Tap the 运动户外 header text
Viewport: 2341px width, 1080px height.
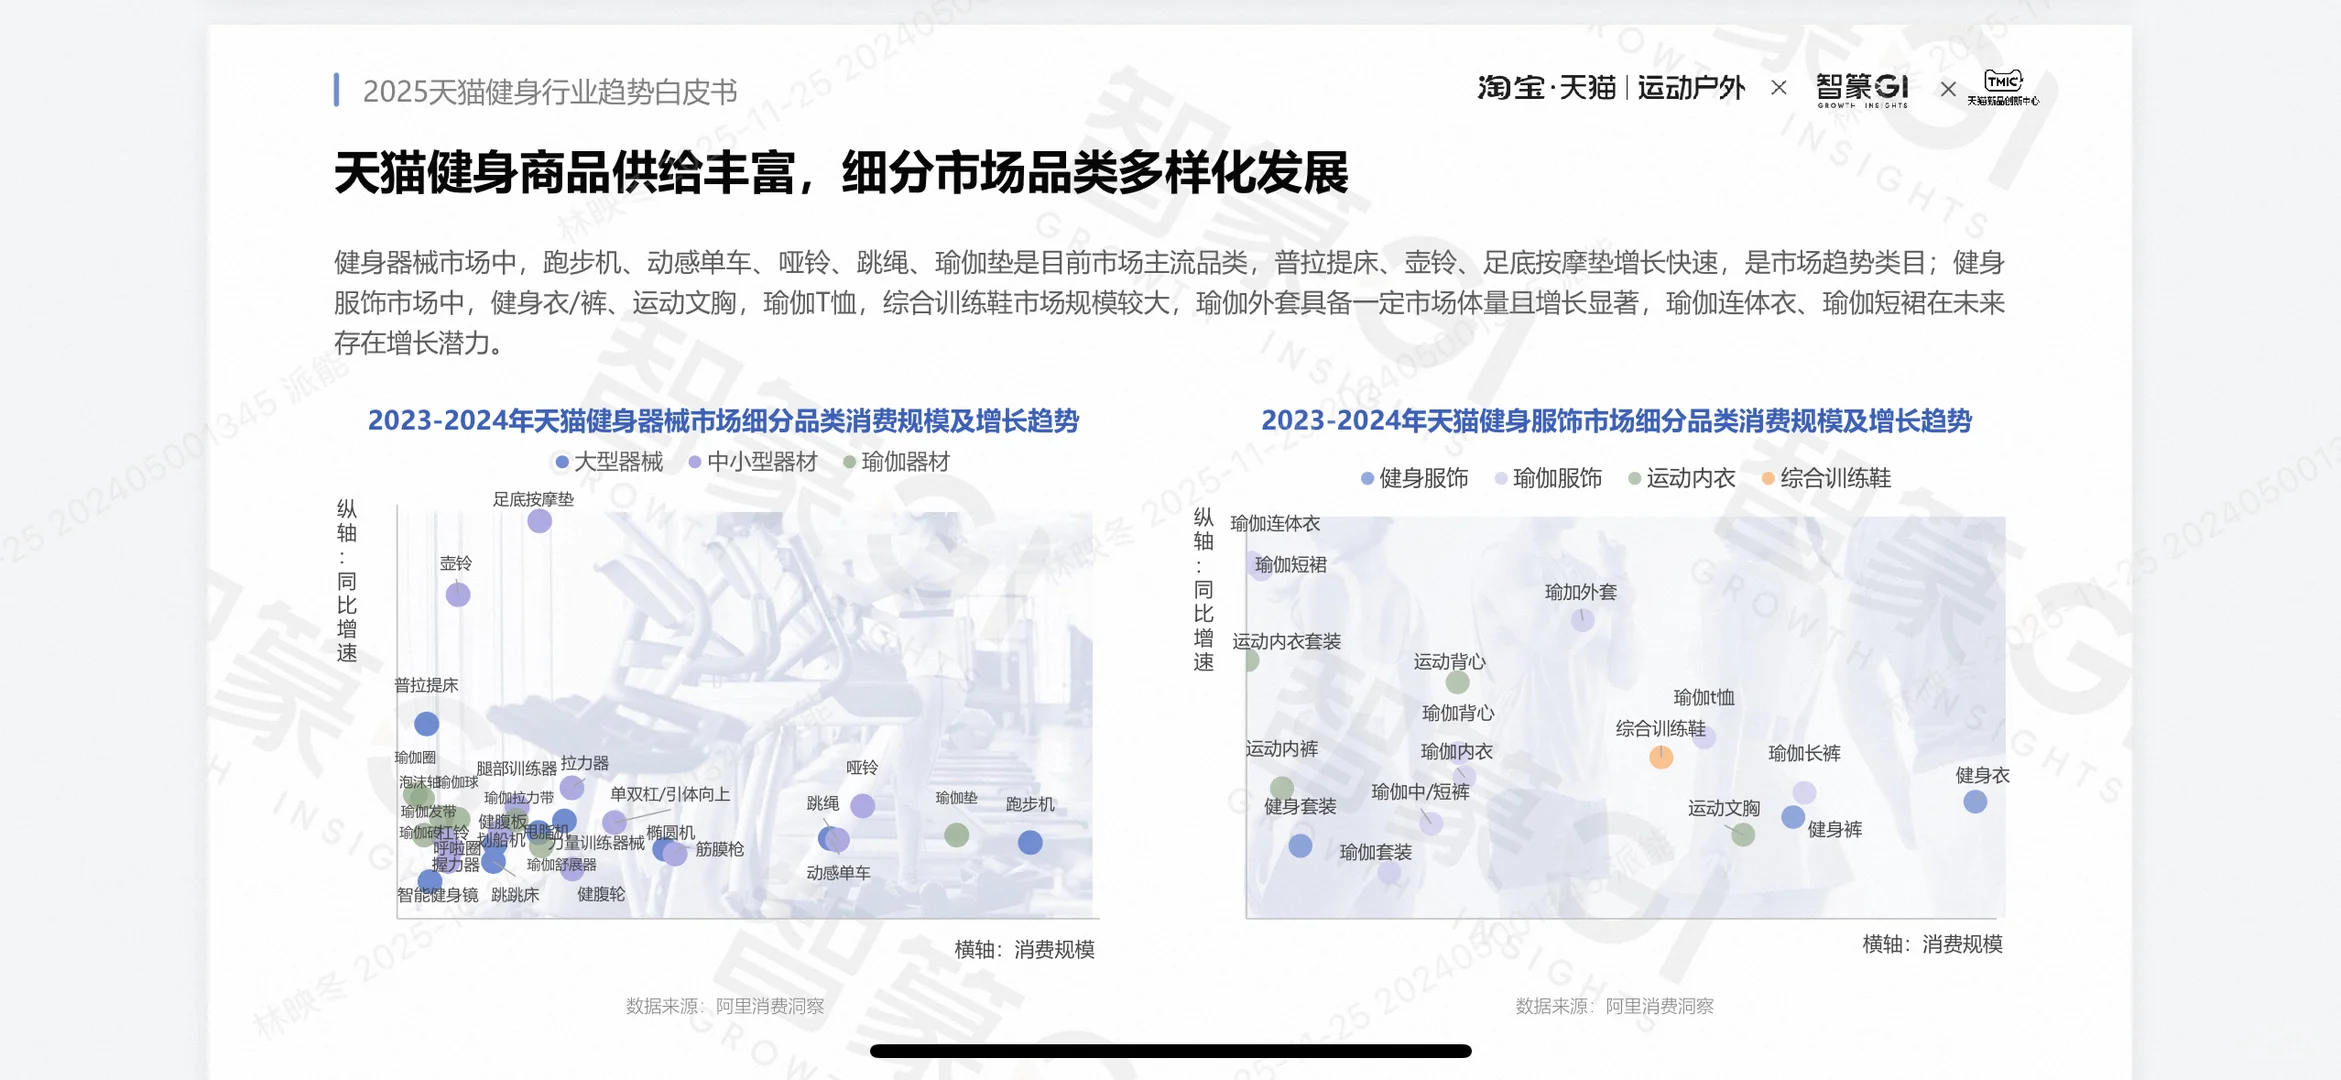1691,88
